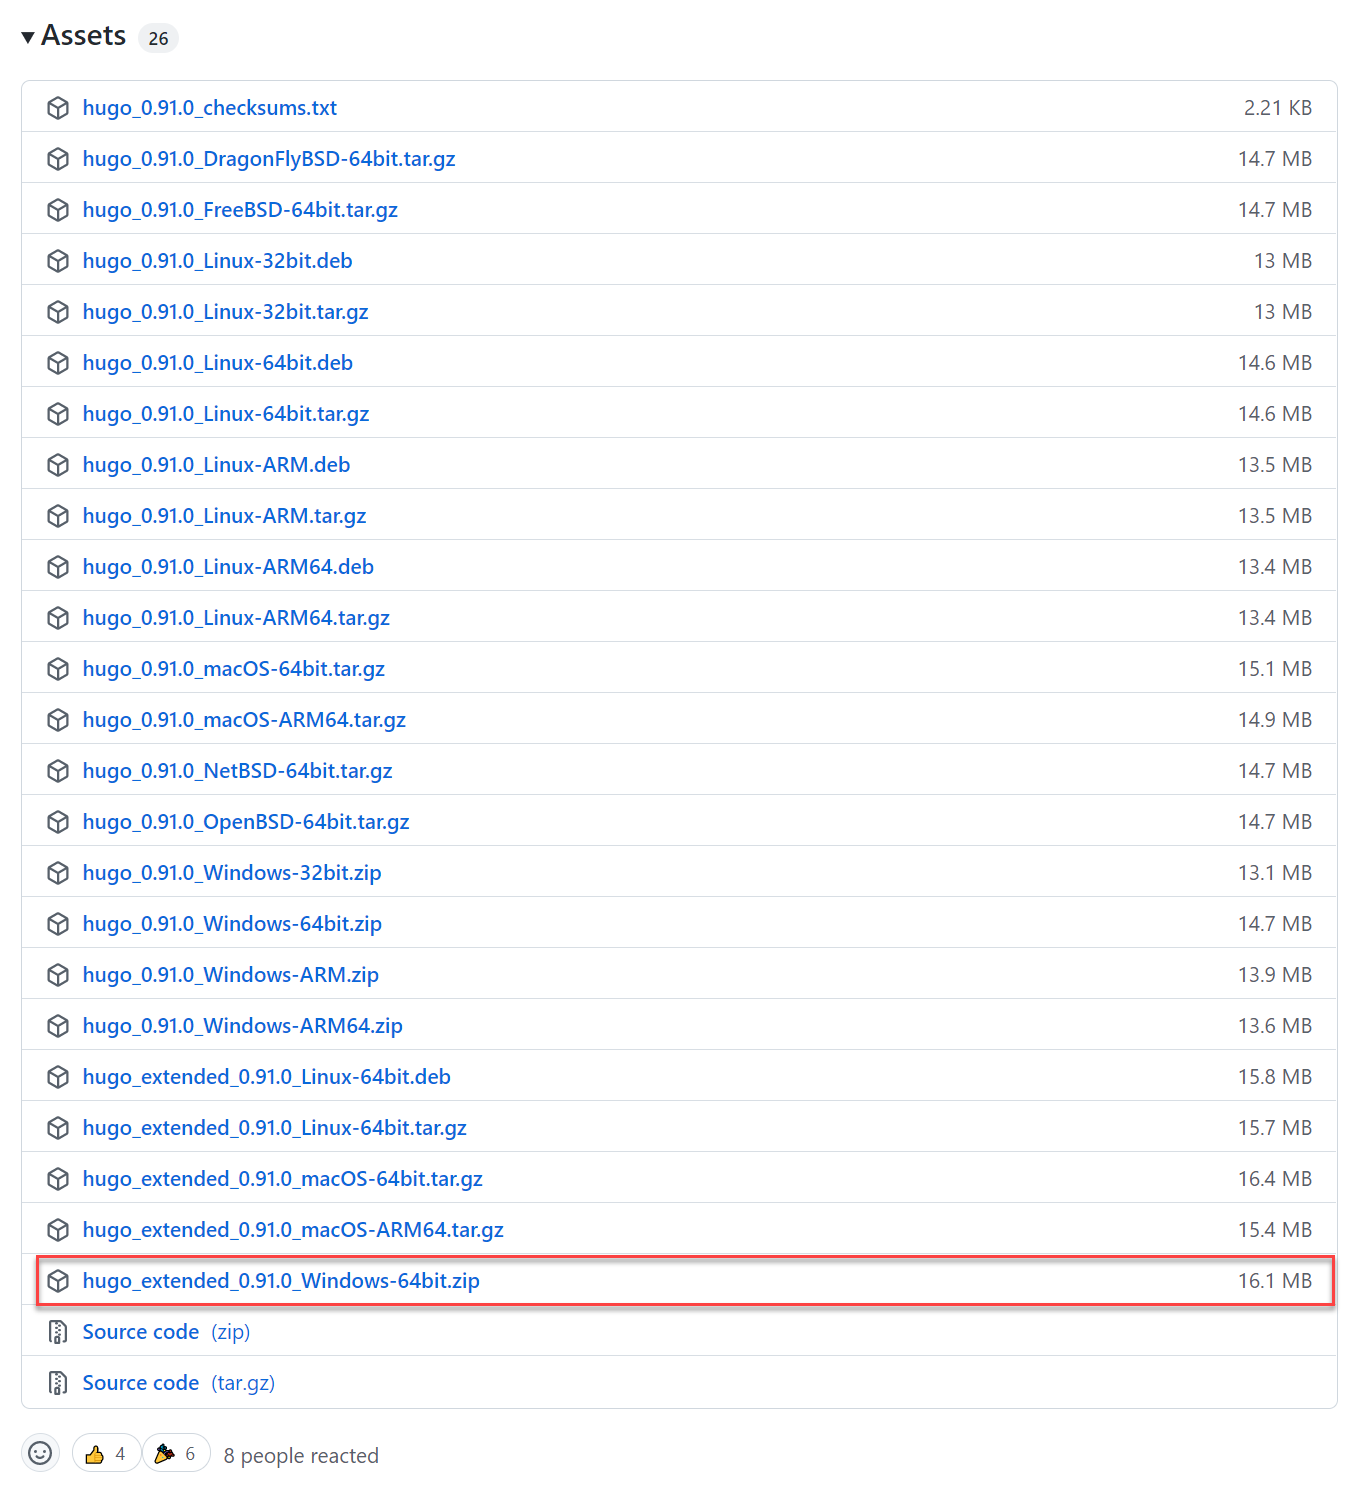Download hugo_0.91.0_Windows-32bit.zip
This screenshot has height=1489, width=1351.
pyautogui.click(x=232, y=872)
